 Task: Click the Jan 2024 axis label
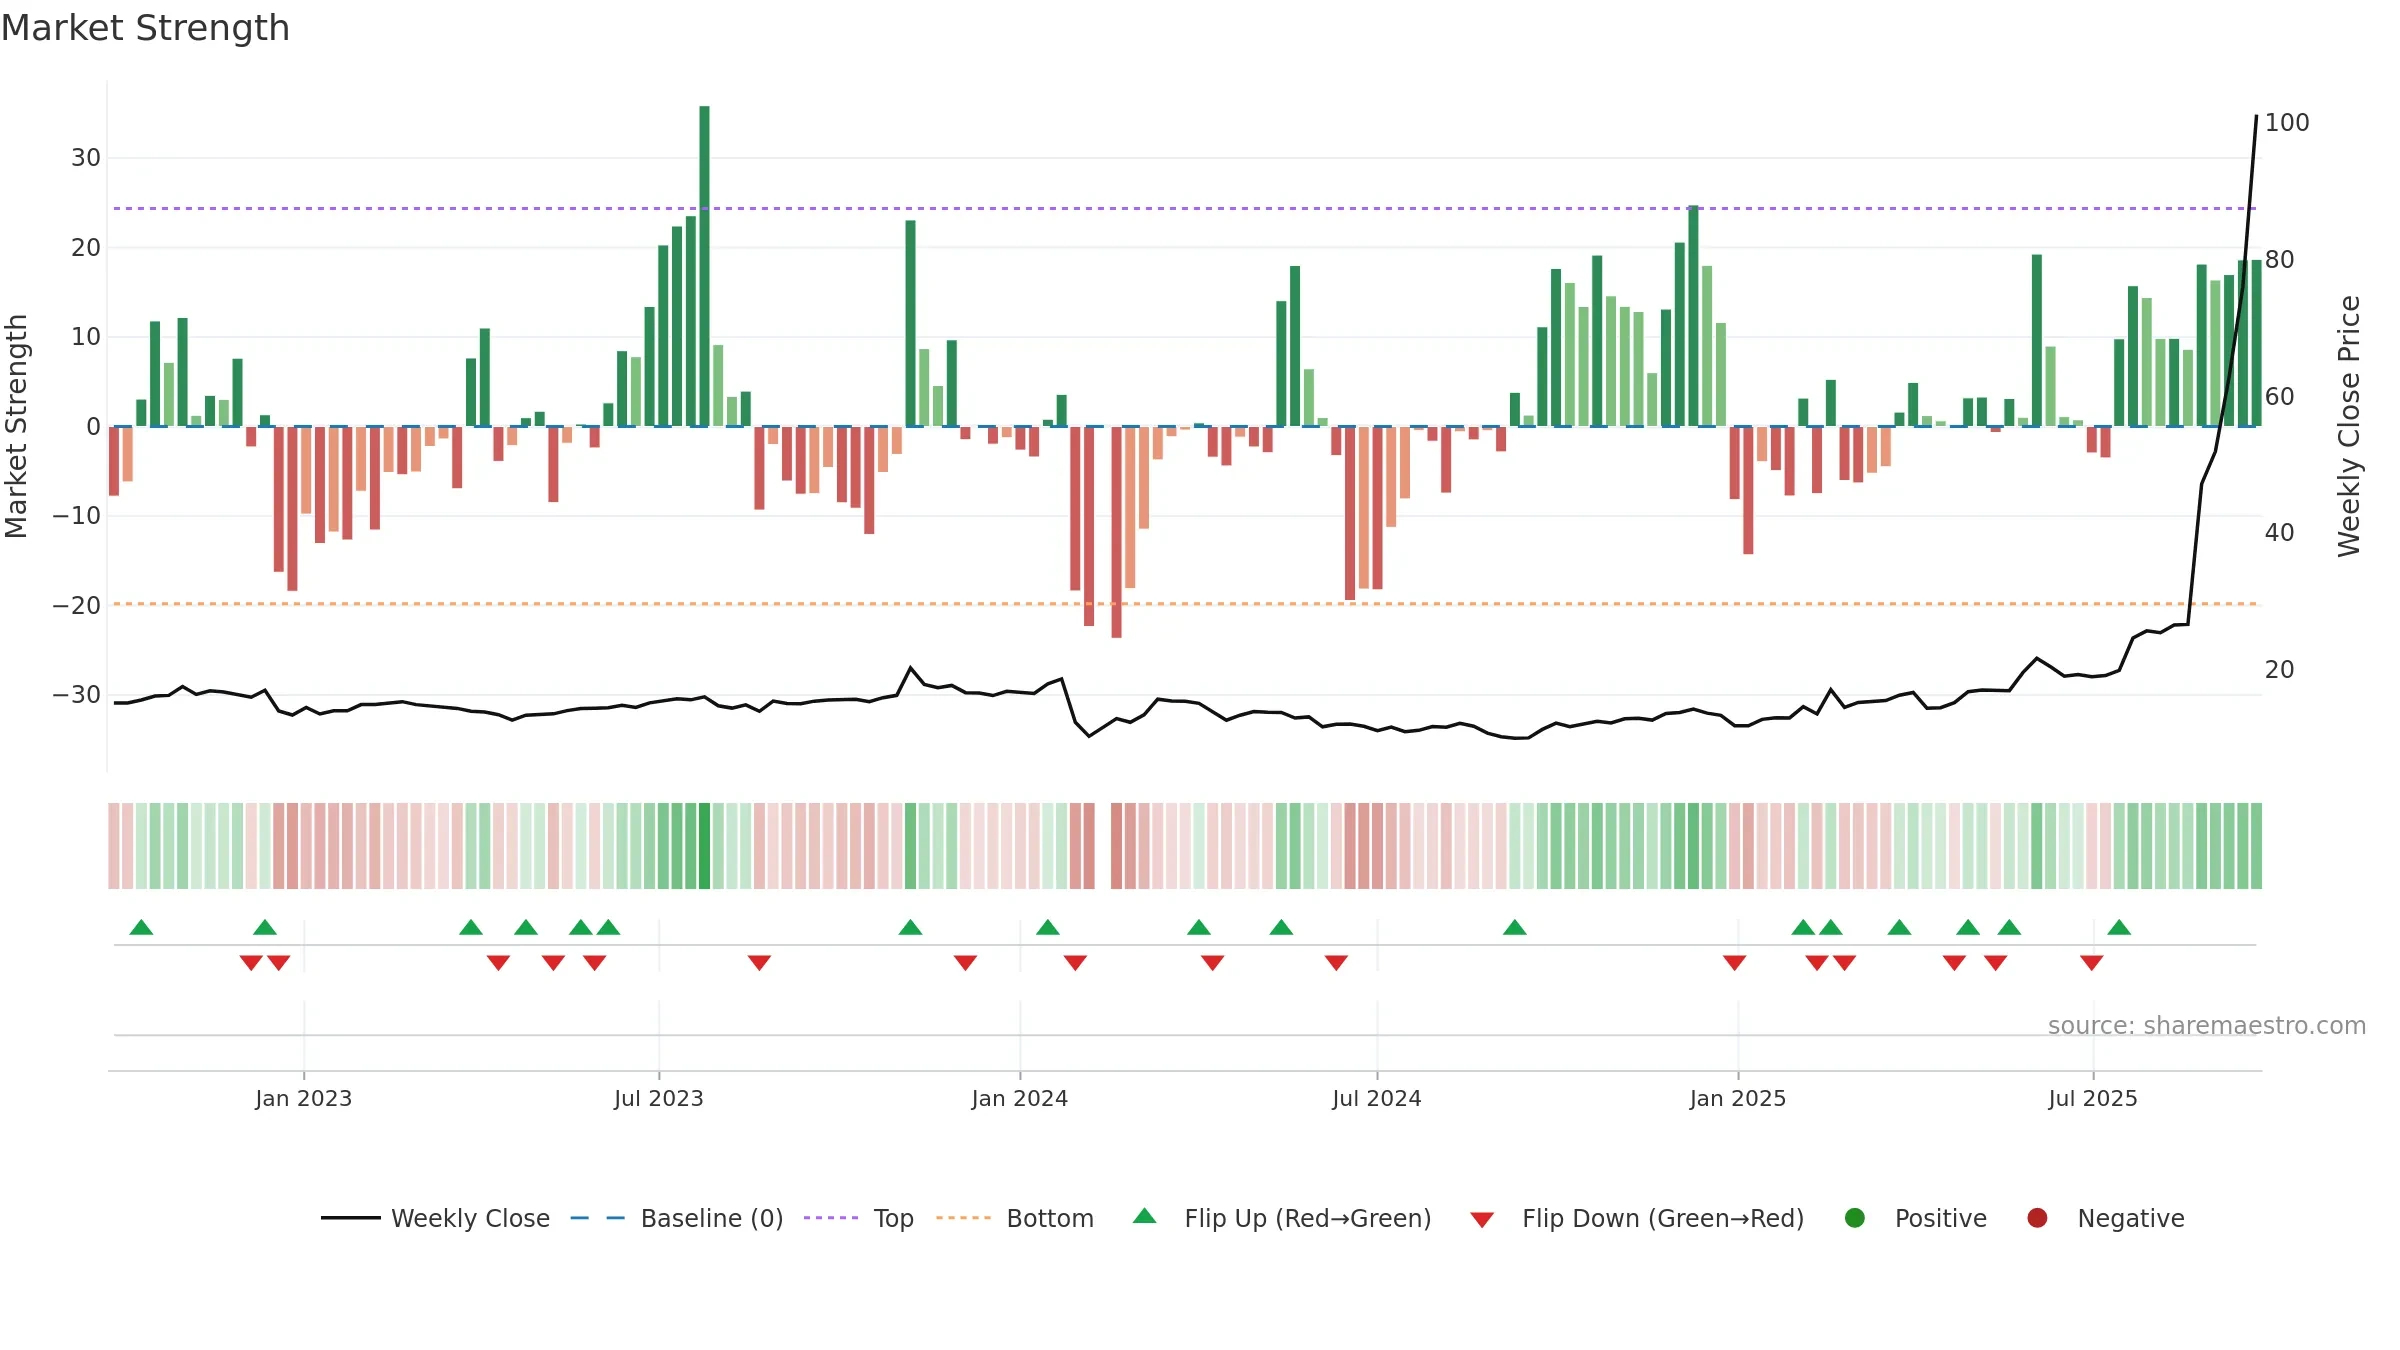1020,1099
